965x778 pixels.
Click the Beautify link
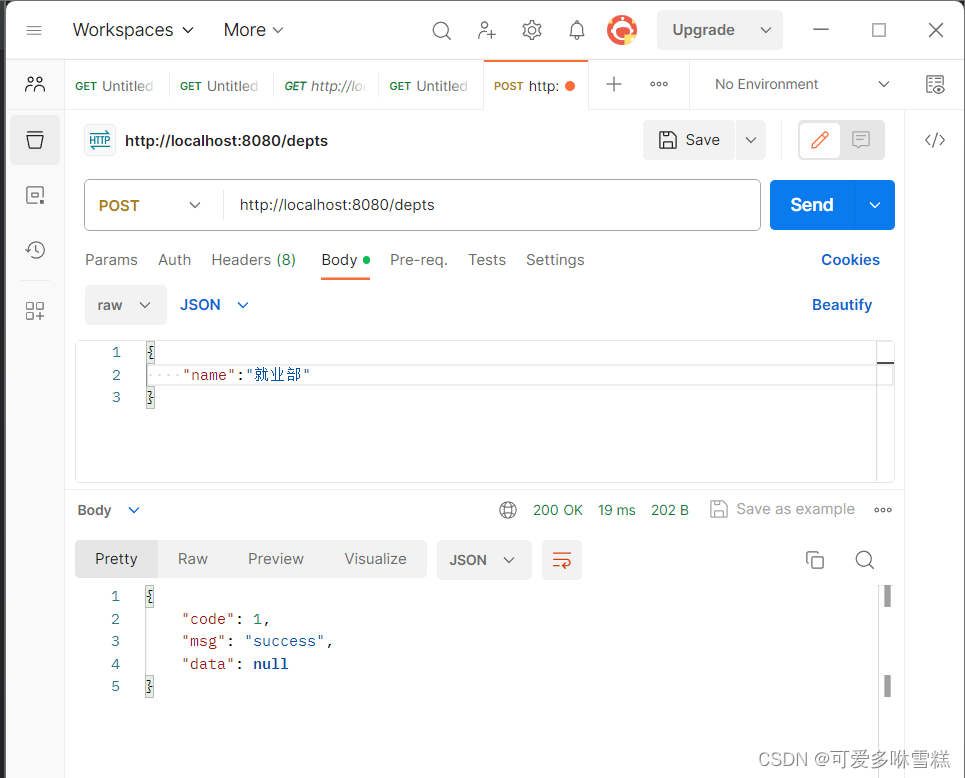pos(842,304)
